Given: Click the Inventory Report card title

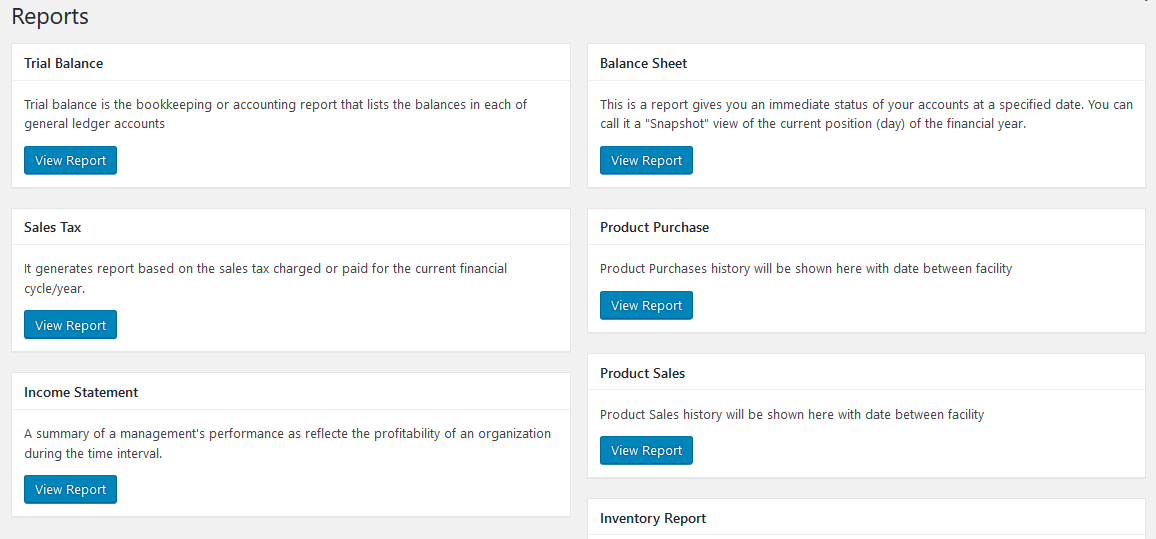Looking at the screenshot, I should click(x=653, y=518).
